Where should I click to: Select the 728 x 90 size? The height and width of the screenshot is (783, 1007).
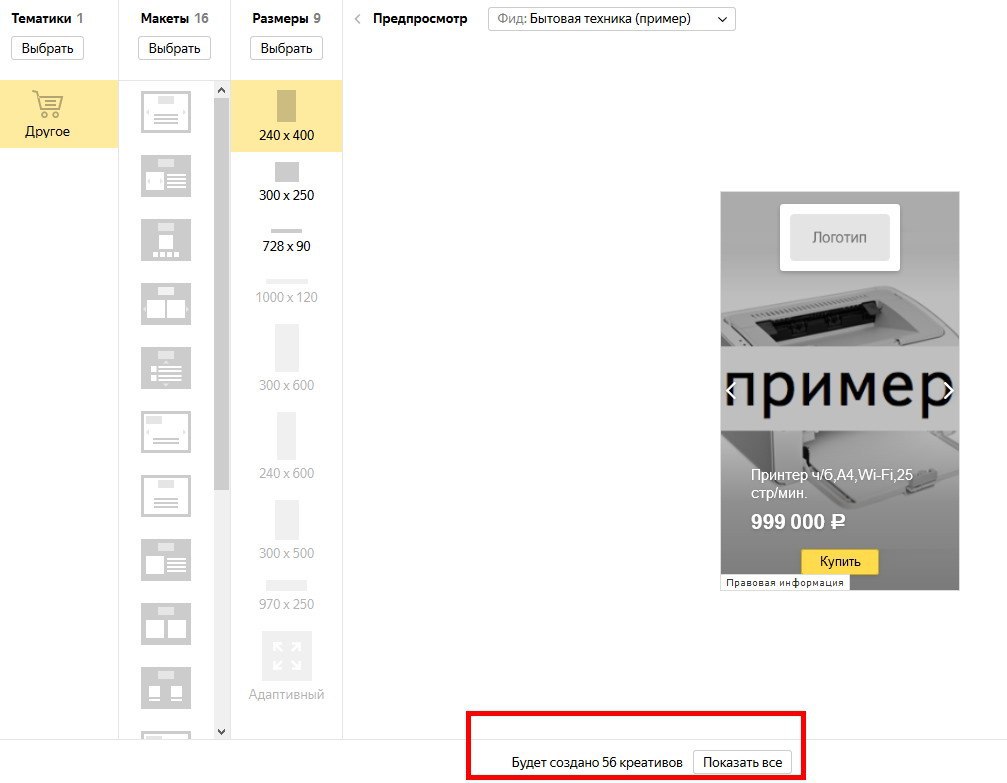tap(286, 241)
